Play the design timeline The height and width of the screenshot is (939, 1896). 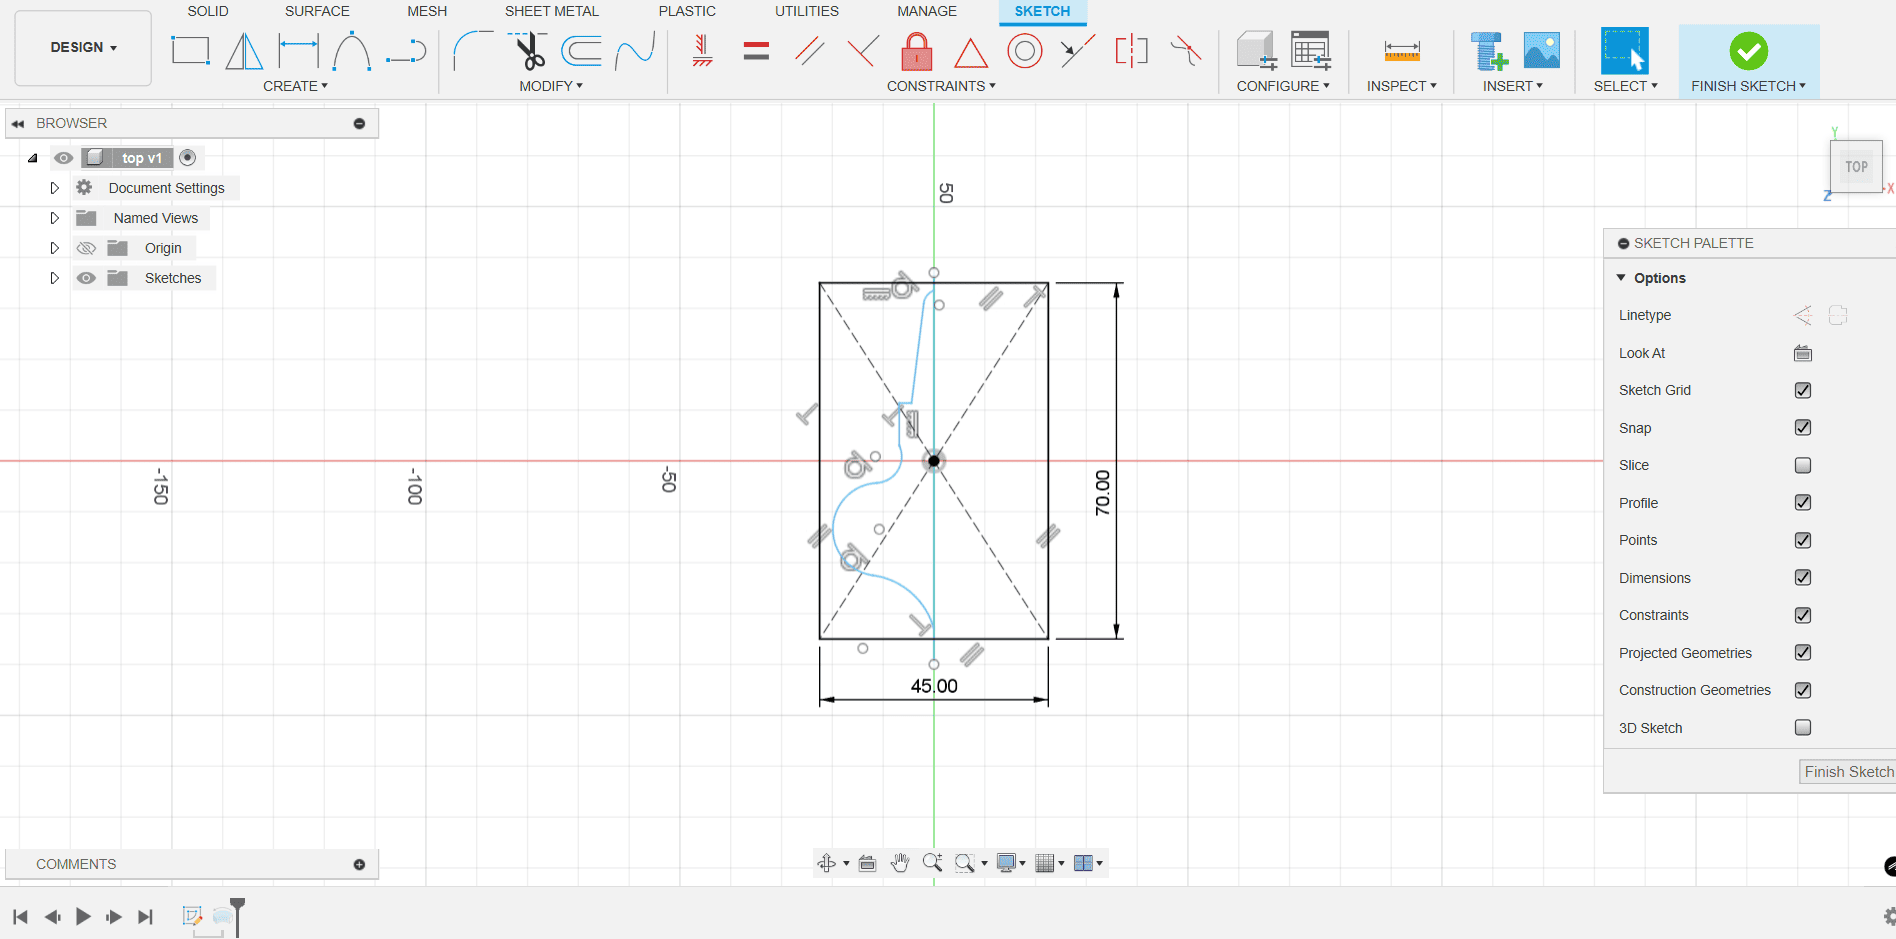[x=83, y=916]
